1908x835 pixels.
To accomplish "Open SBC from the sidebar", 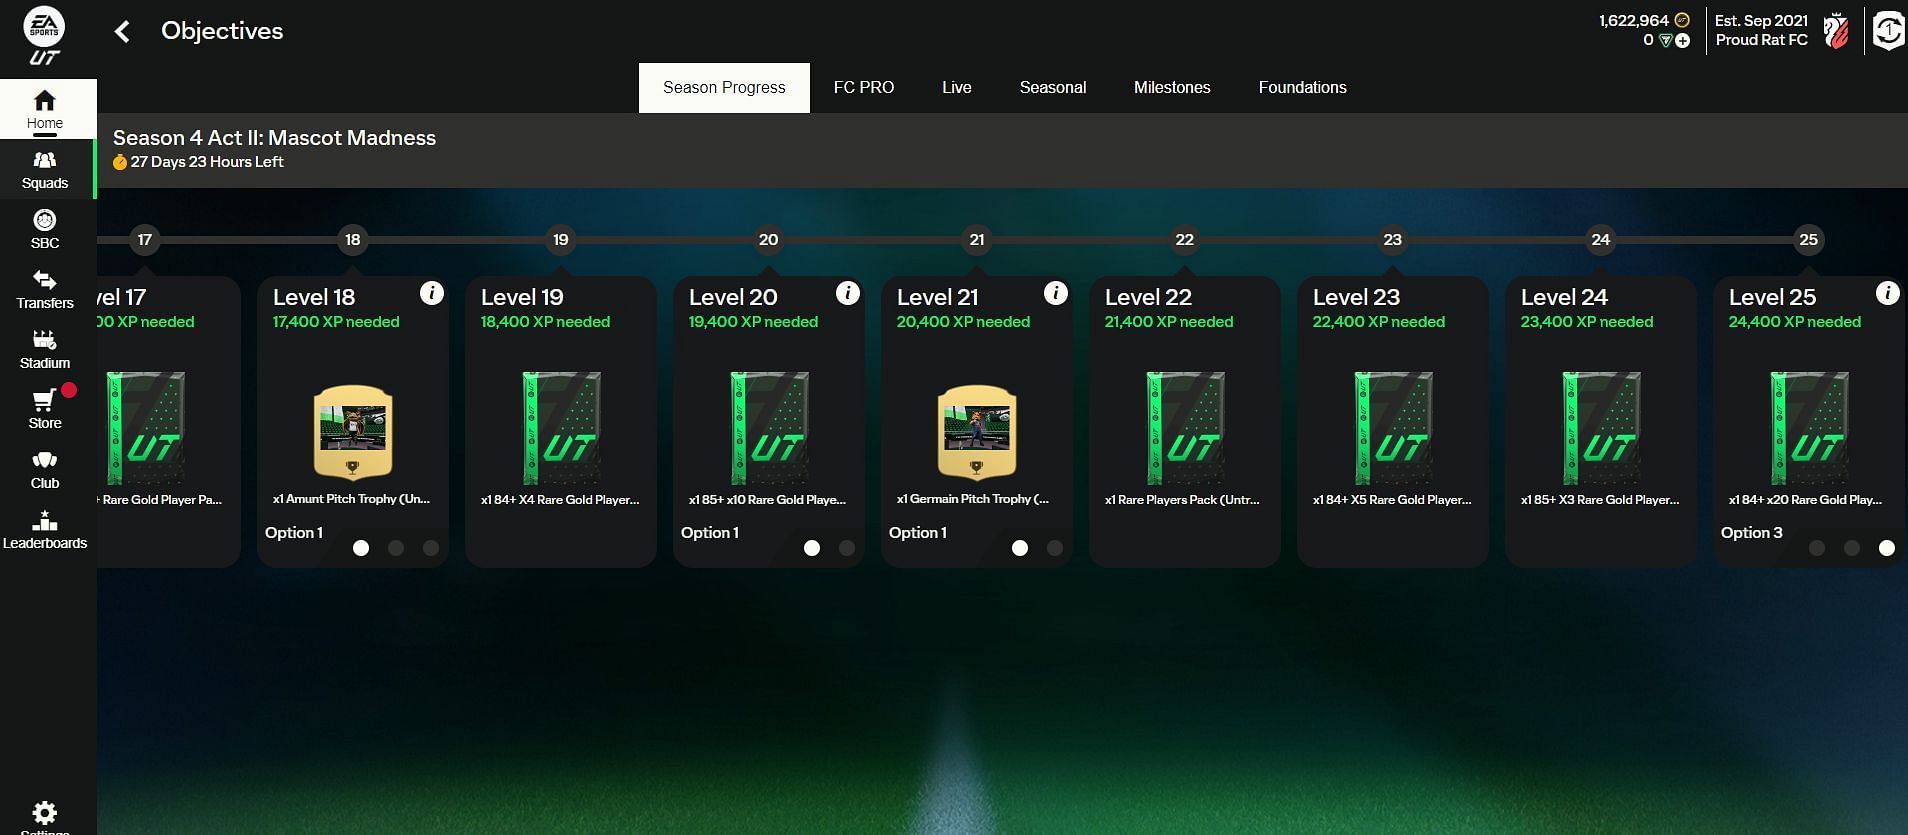I will [45, 230].
